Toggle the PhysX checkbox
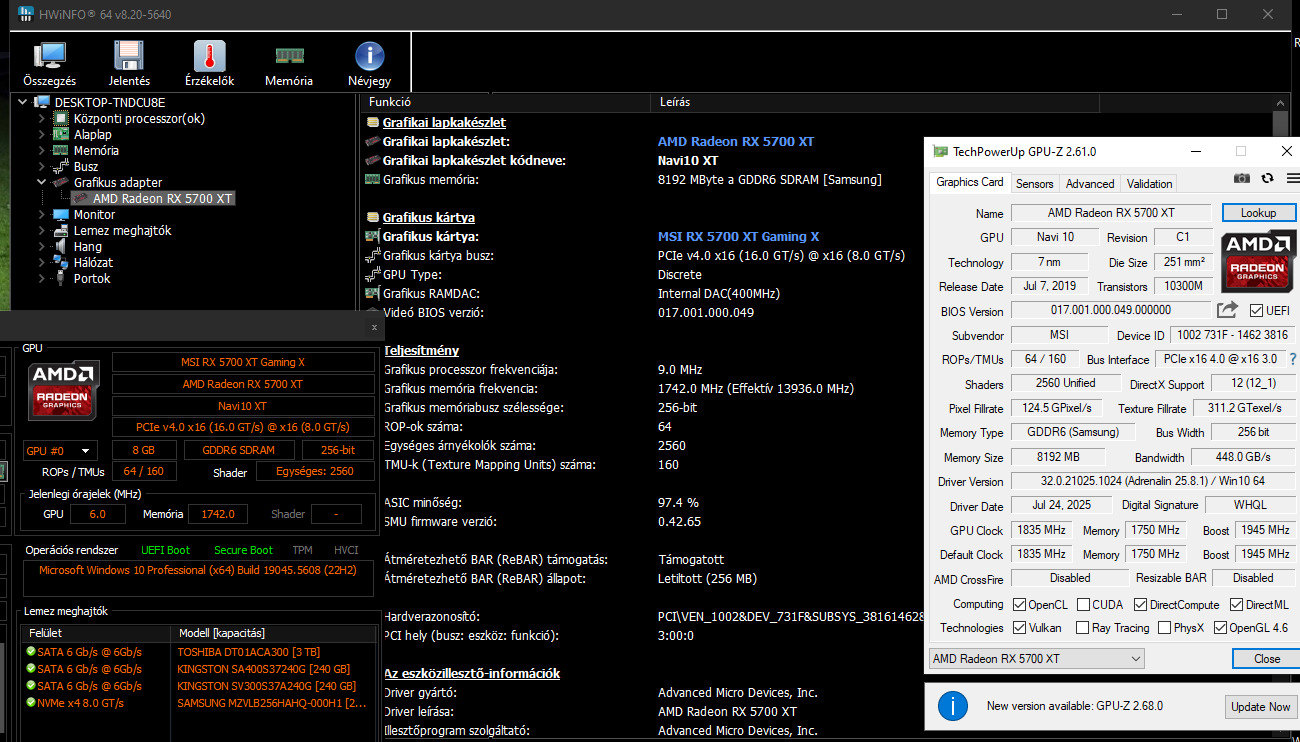The height and width of the screenshot is (742, 1300). tap(1164, 628)
